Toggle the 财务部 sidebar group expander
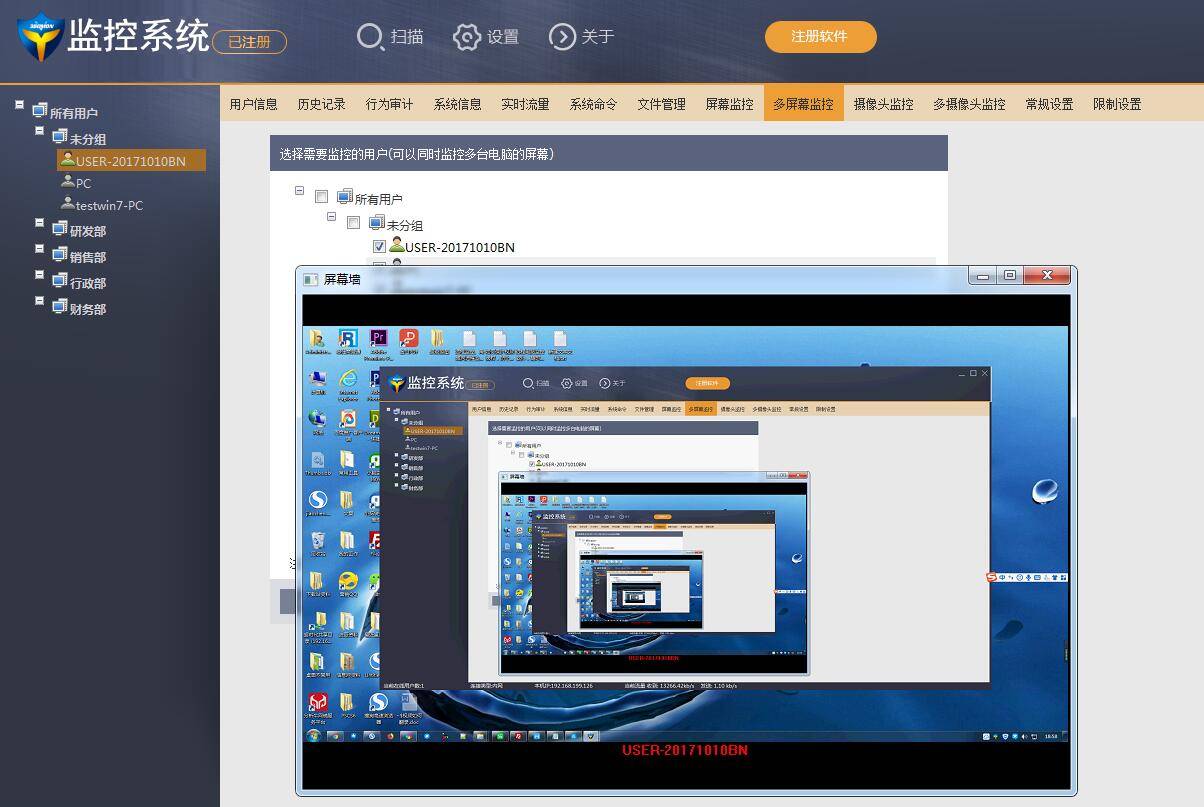Image resolution: width=1204 pixels, height=807 pixels. tap(40, 301)
